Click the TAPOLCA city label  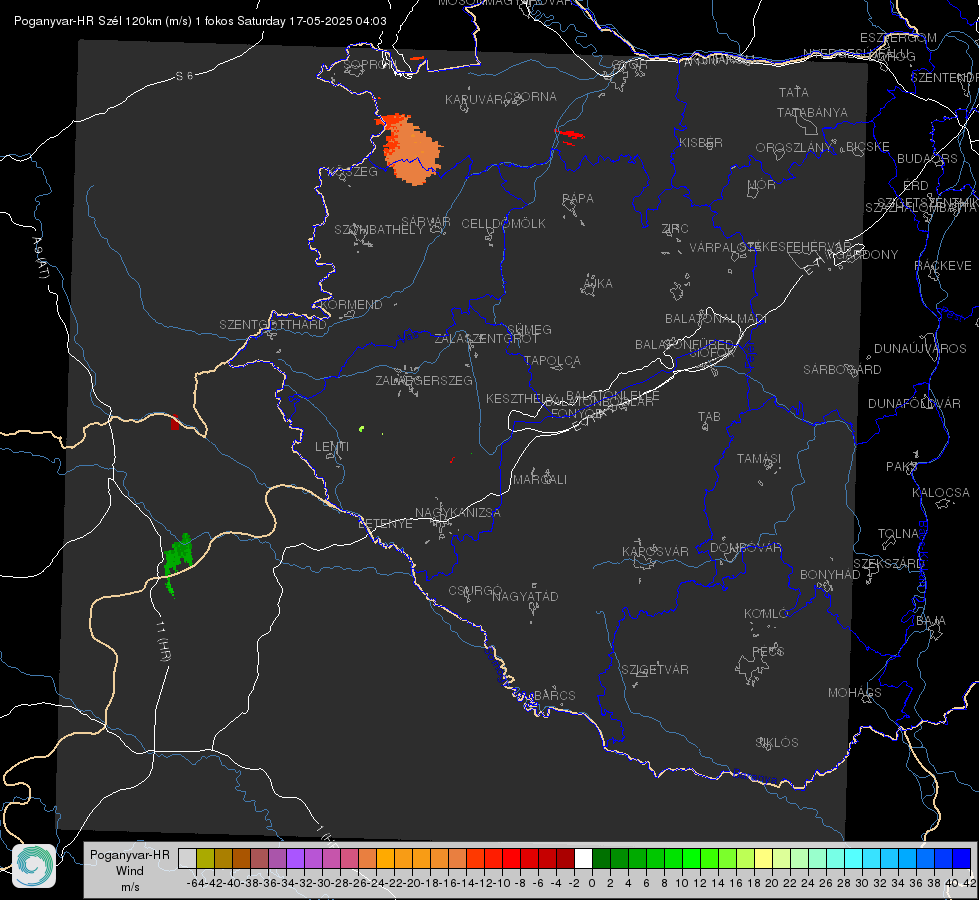pyautogui.click(x=552, y=360)
